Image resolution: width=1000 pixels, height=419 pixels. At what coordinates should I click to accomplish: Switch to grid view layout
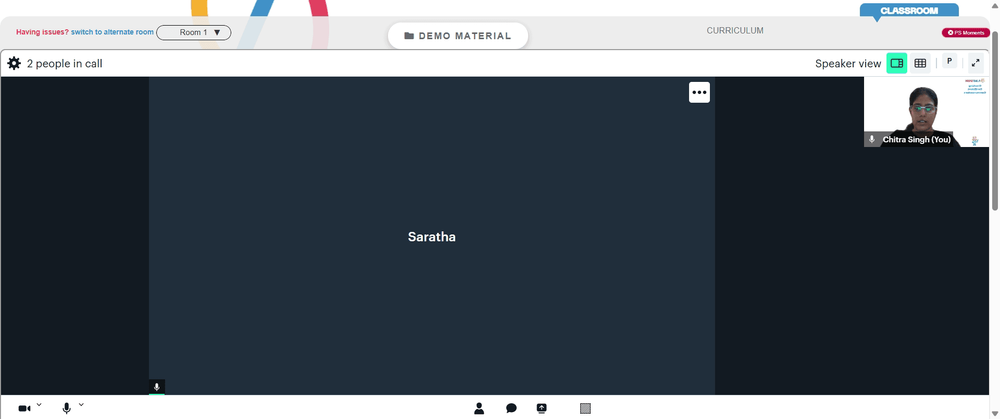point(920,63)
